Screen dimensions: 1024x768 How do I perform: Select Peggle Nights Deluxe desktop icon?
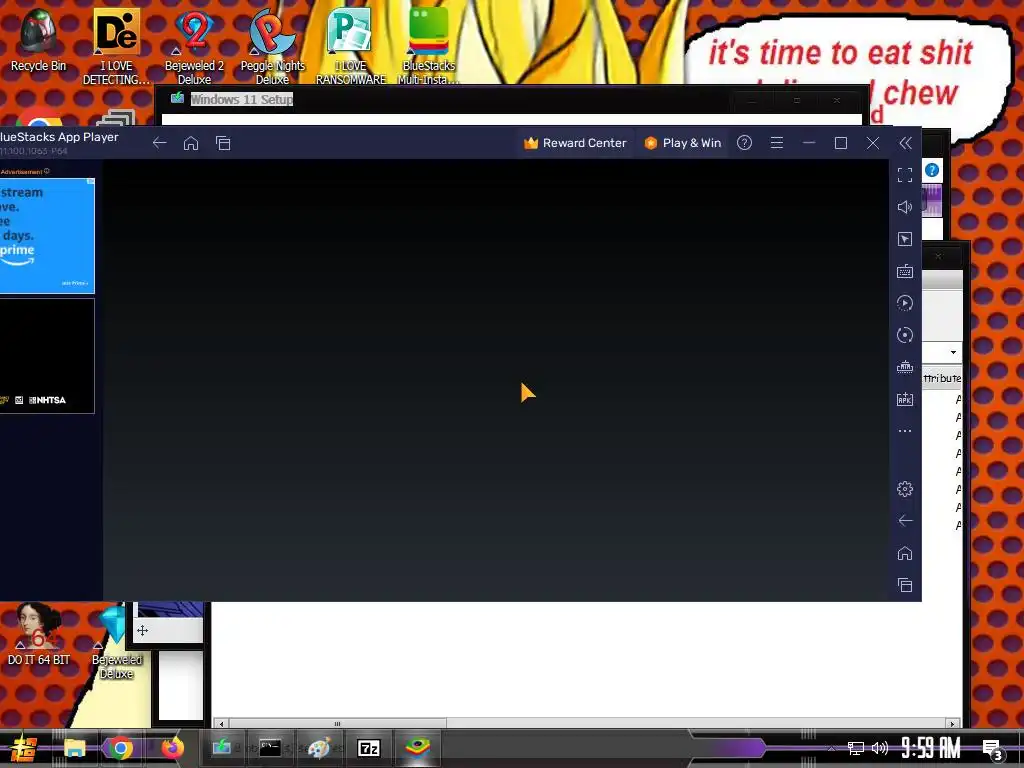click(x=272, y=46)
